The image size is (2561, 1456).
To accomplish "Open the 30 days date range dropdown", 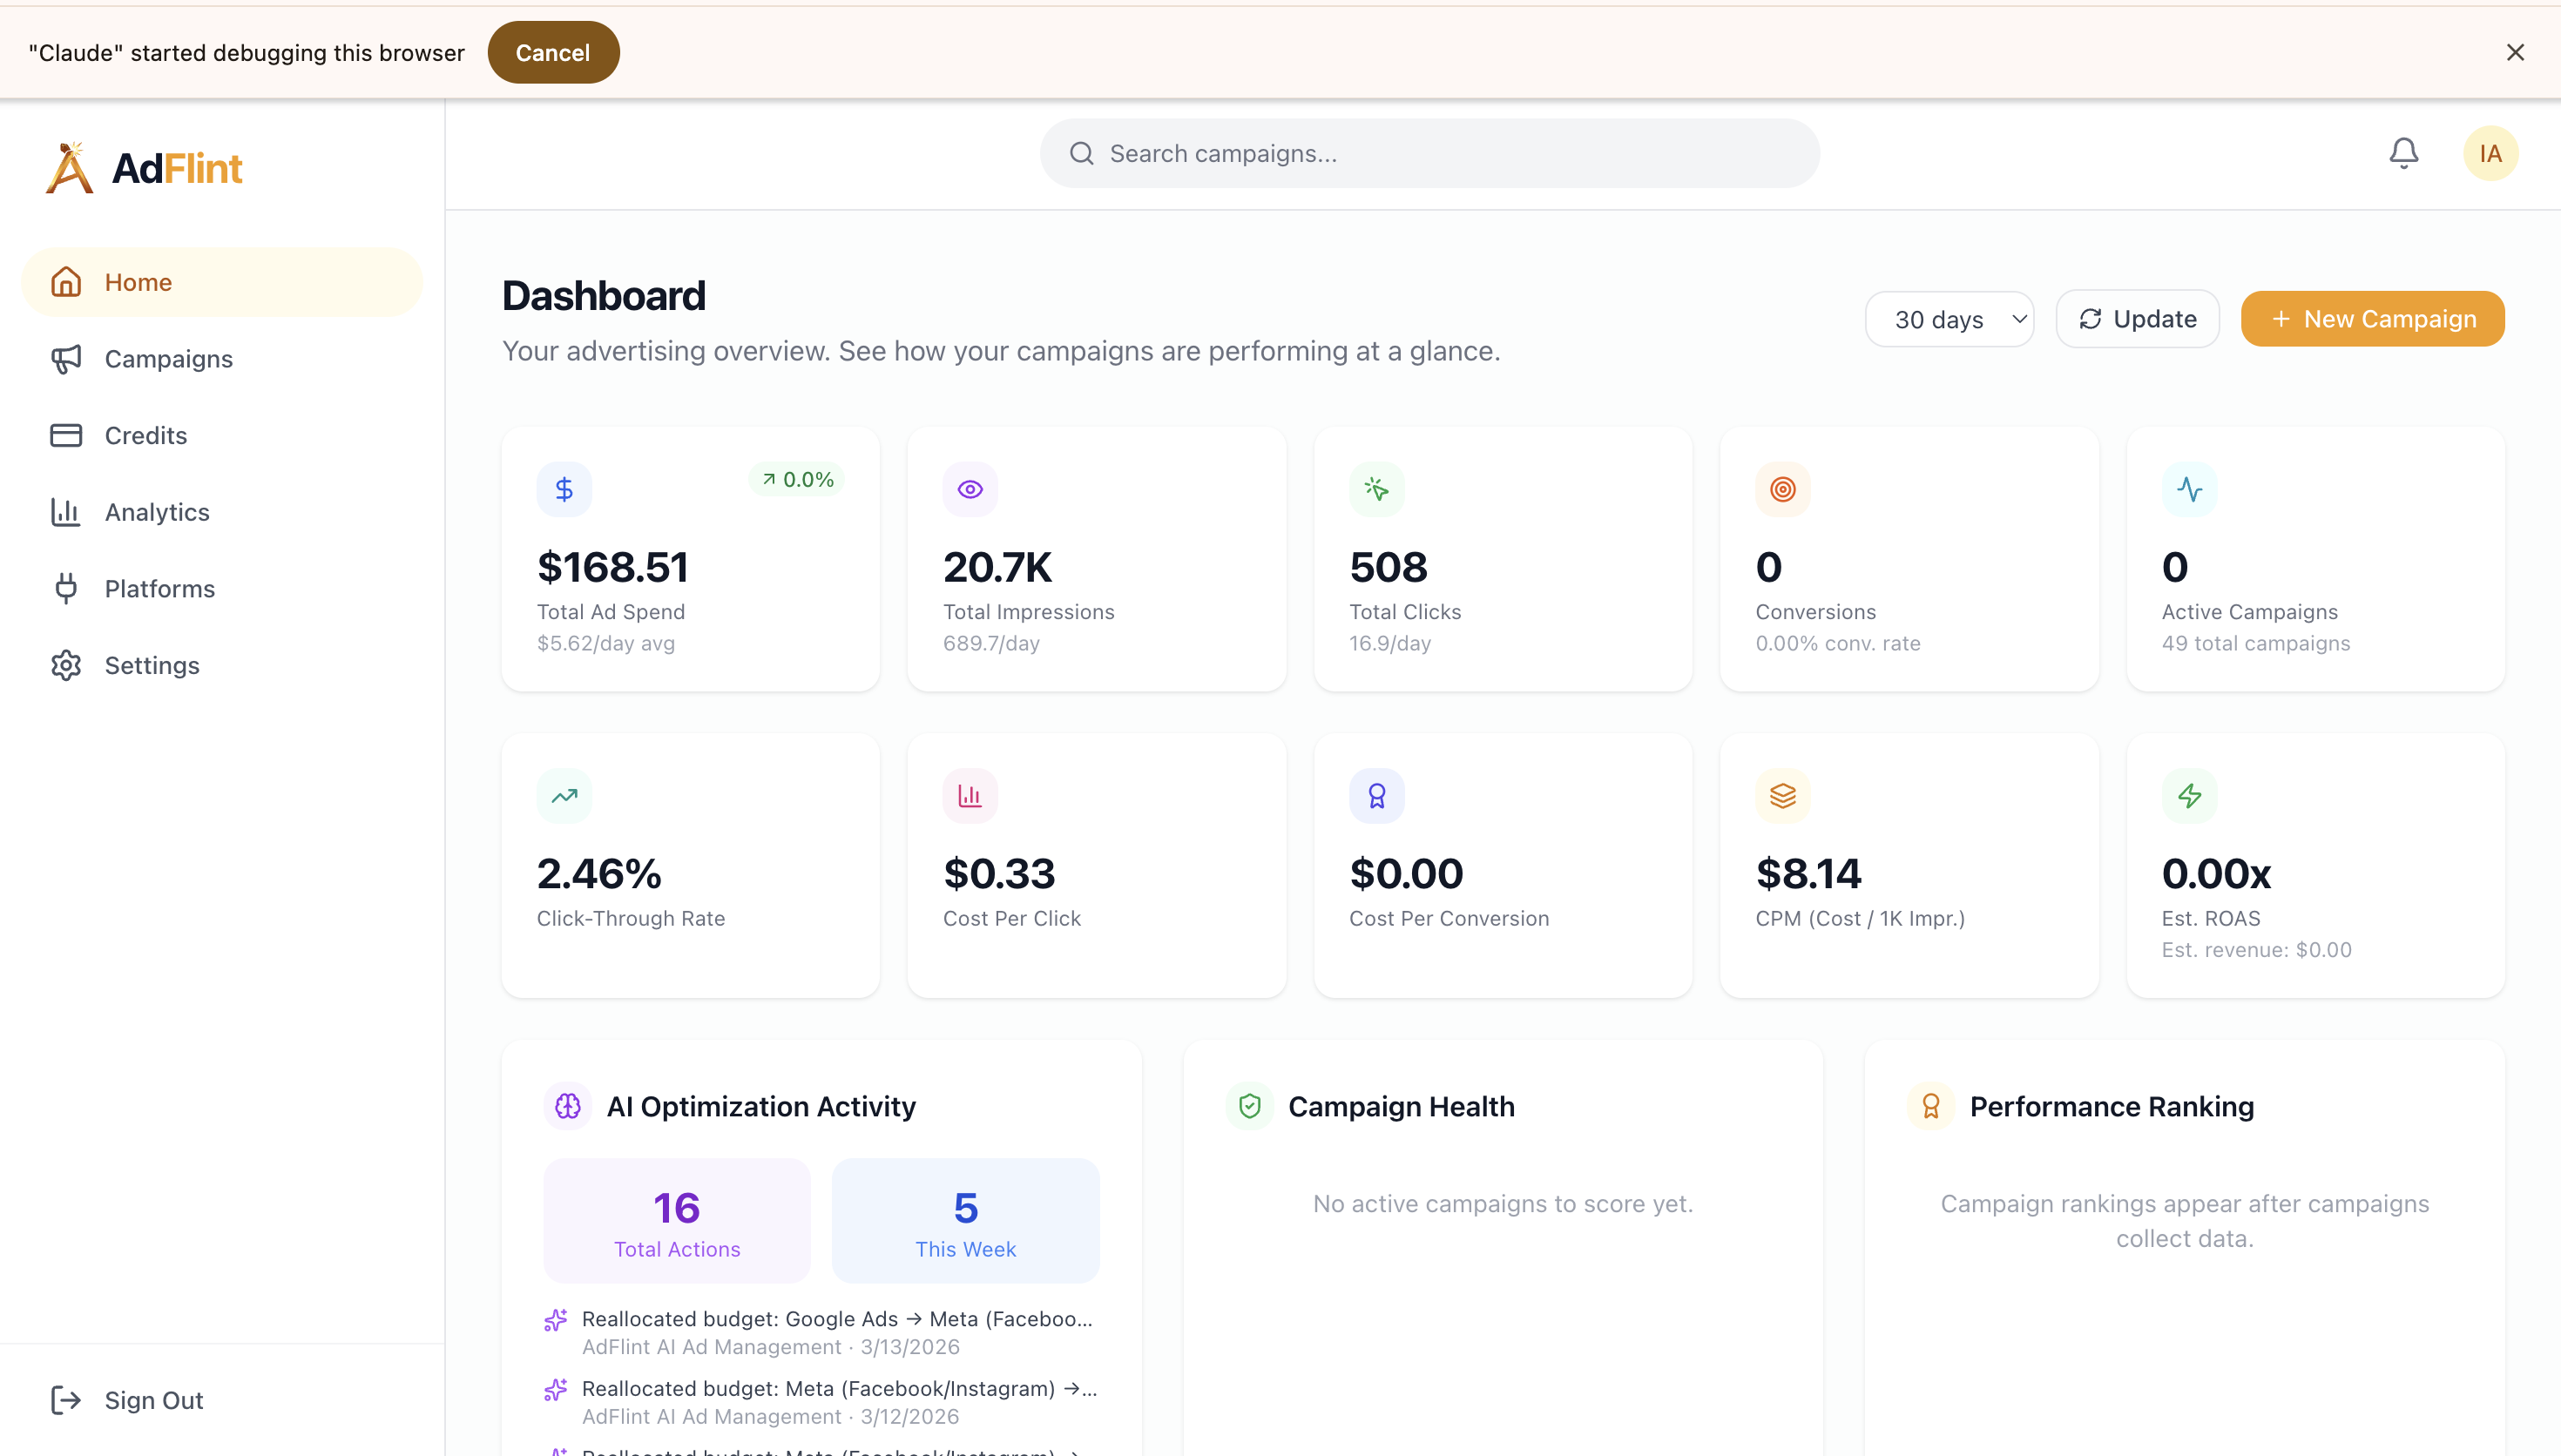I will [x=1949, y=319].
